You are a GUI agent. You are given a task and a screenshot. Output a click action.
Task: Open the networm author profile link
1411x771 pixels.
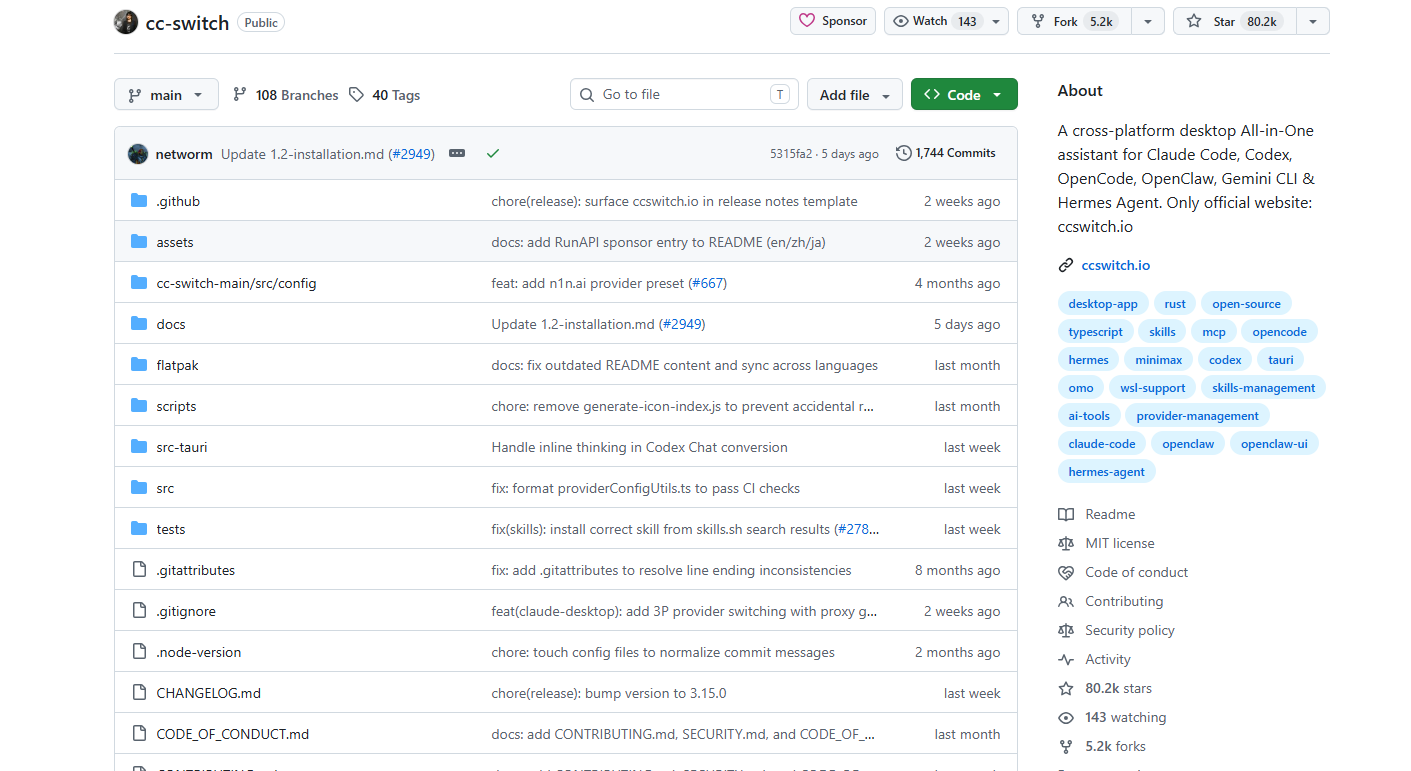(x=184, y=154)
